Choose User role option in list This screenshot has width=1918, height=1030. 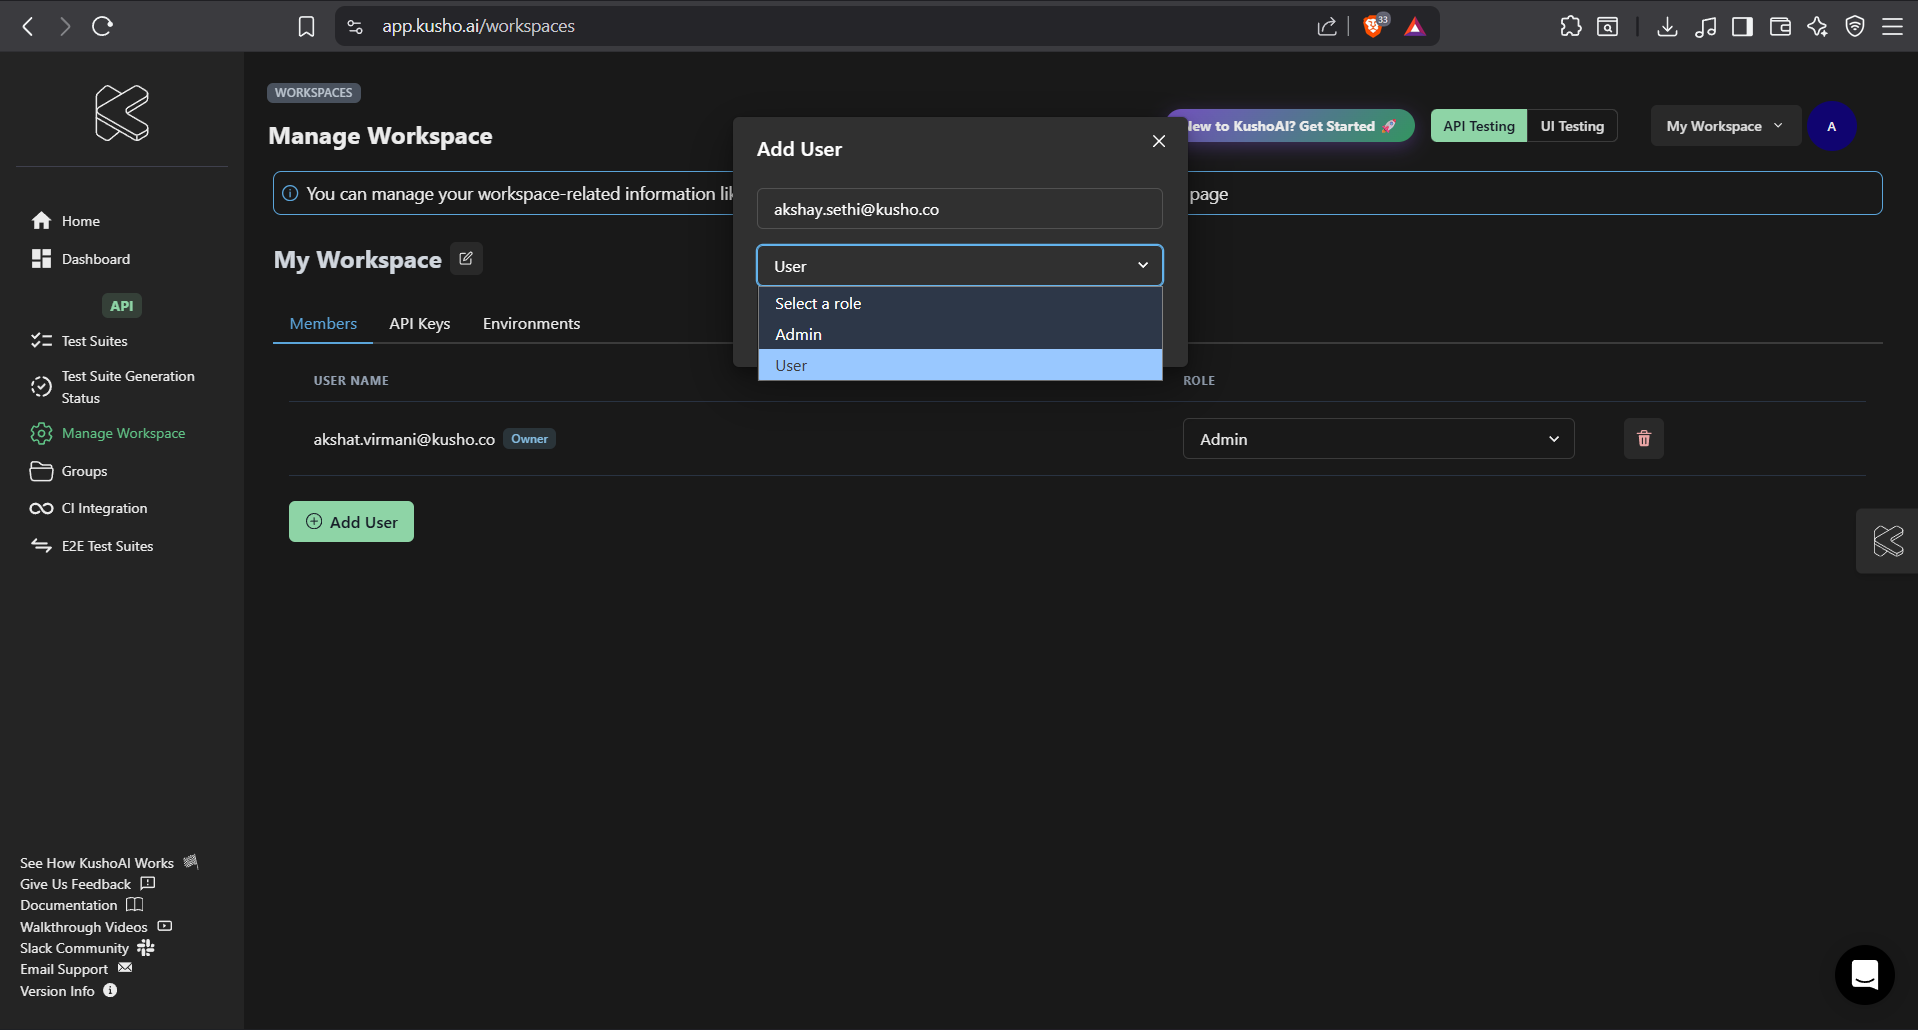click(x=960, y=365)
